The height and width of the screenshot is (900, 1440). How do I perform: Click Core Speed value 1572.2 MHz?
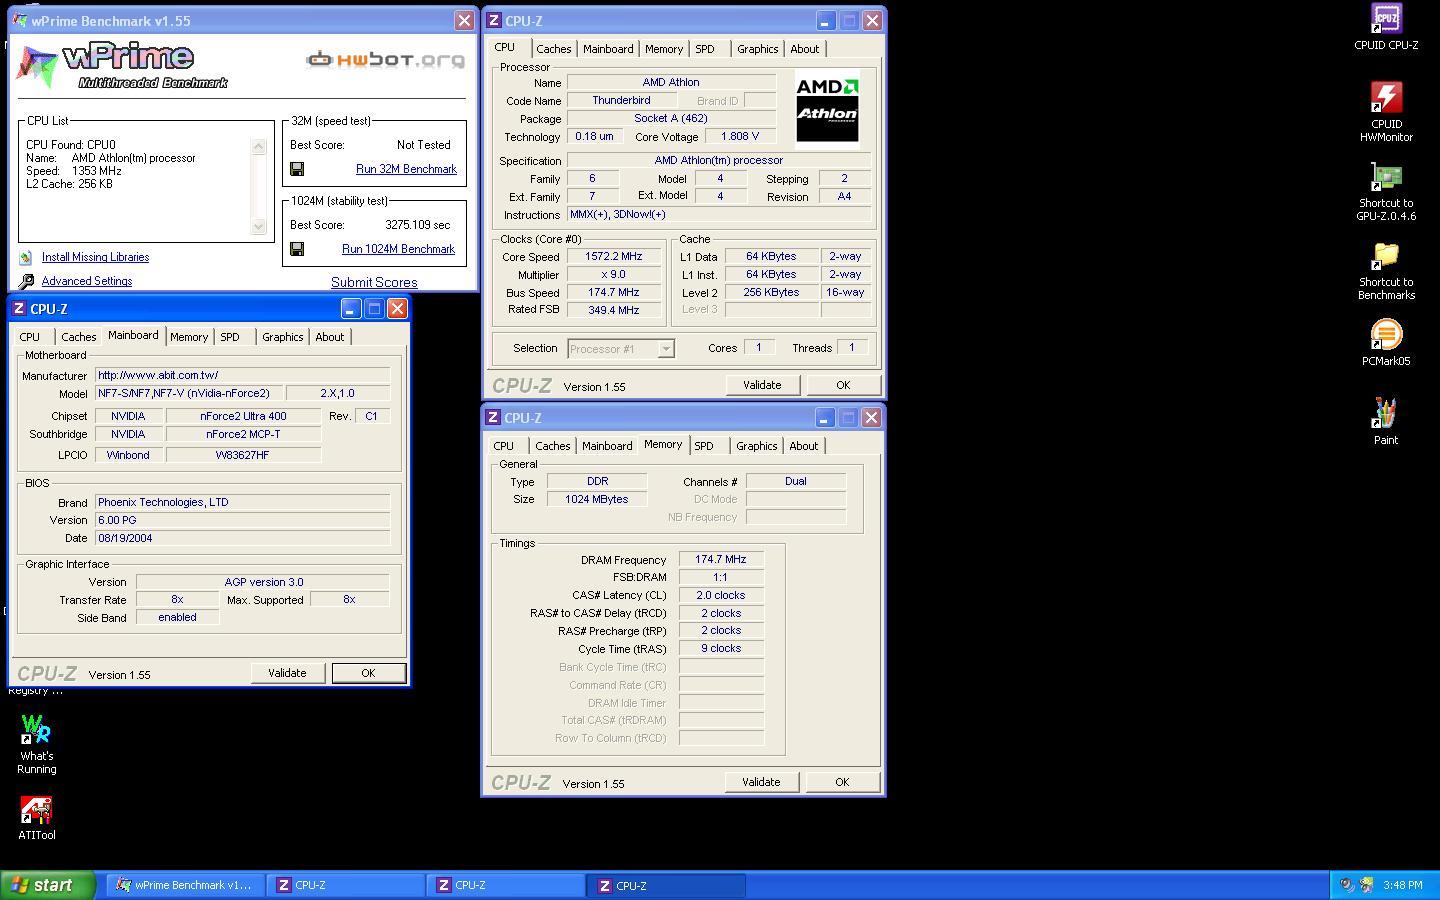[614, 256]
